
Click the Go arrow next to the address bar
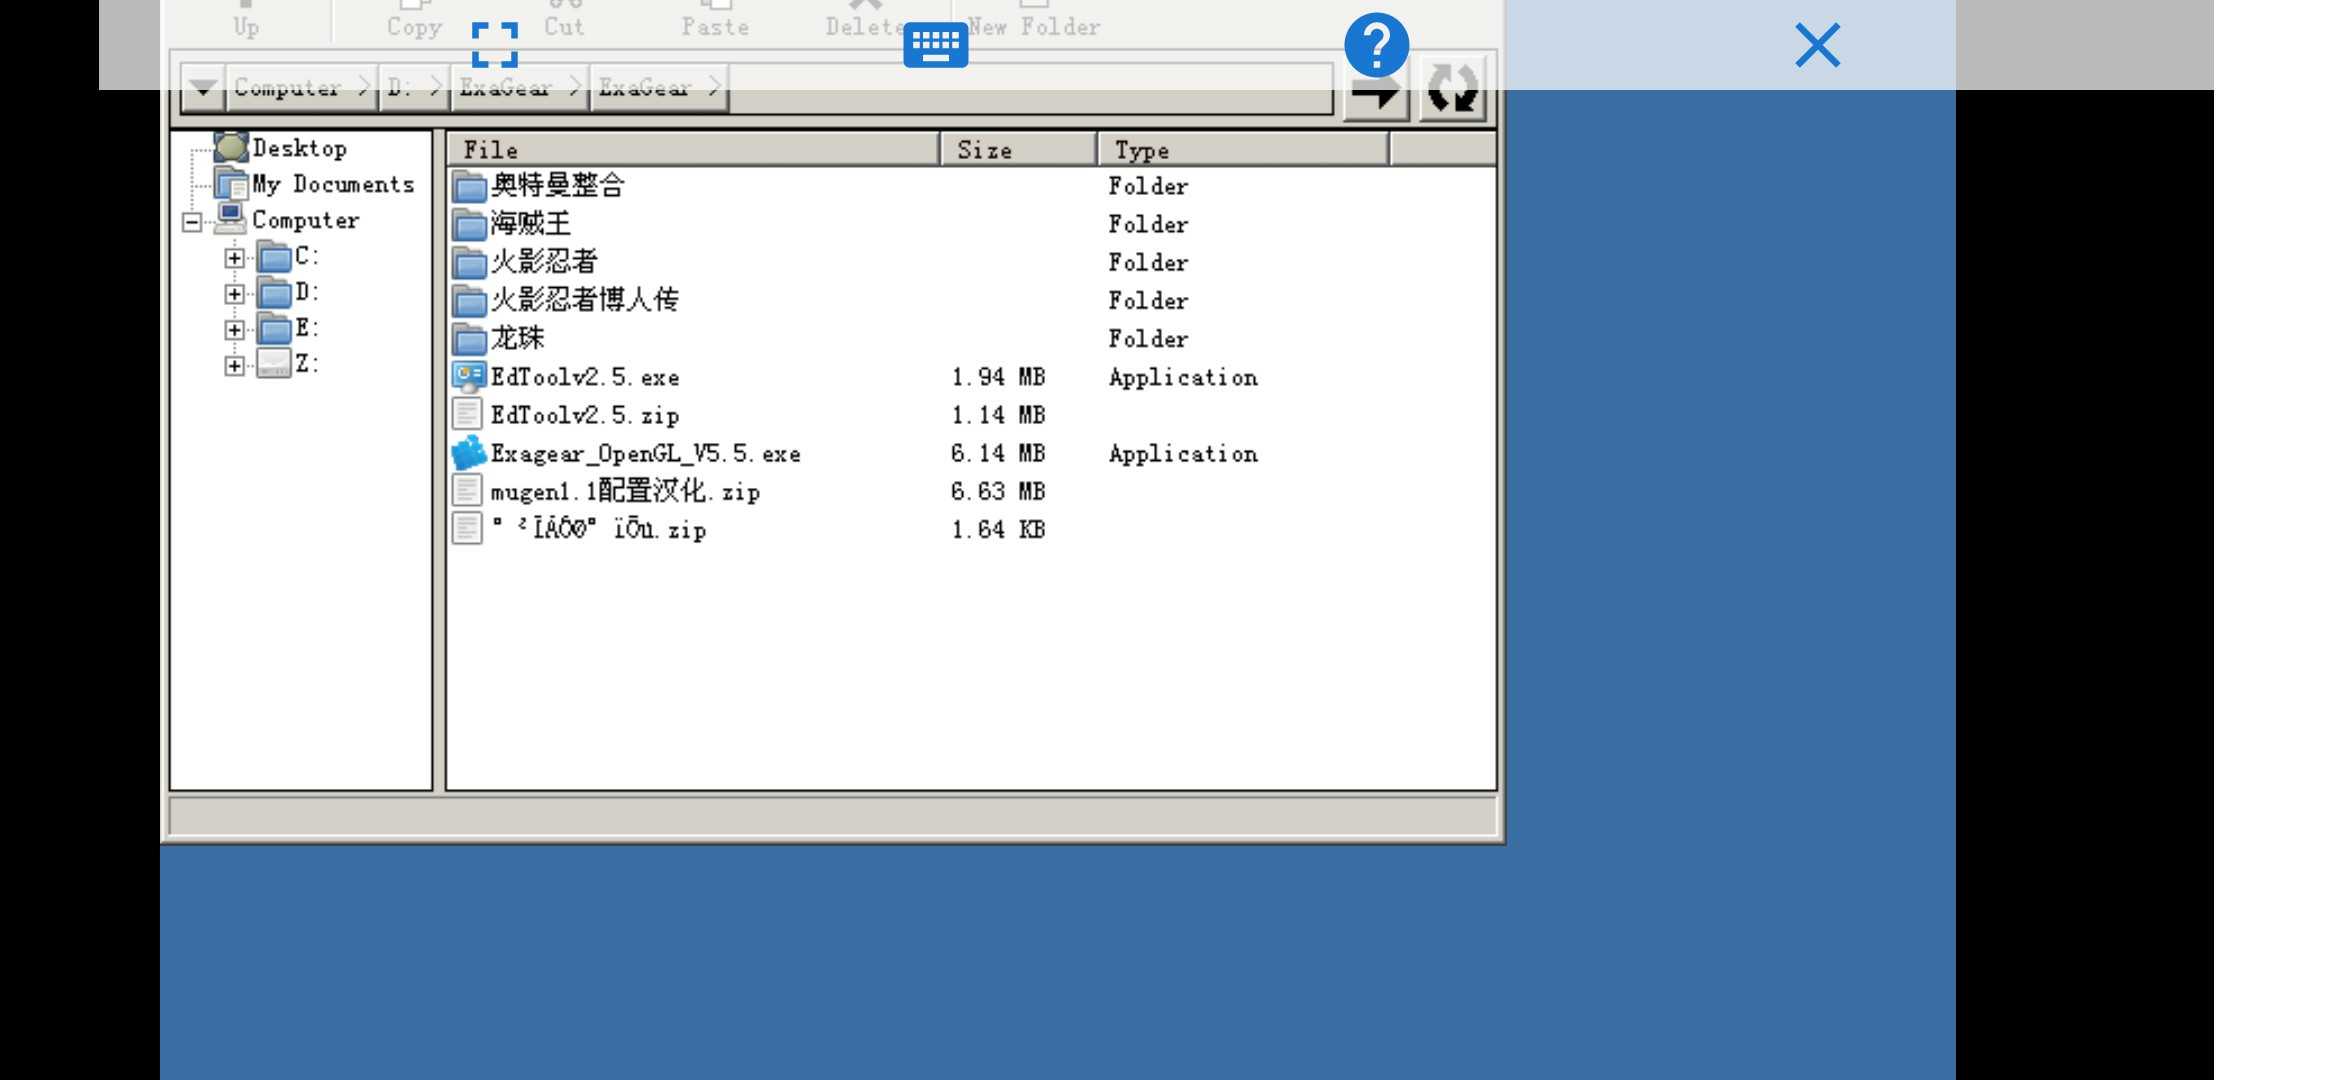[1376, 91]
